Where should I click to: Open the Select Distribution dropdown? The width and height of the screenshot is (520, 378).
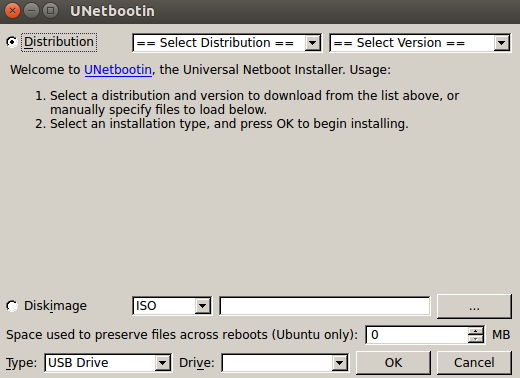(227, 43)
